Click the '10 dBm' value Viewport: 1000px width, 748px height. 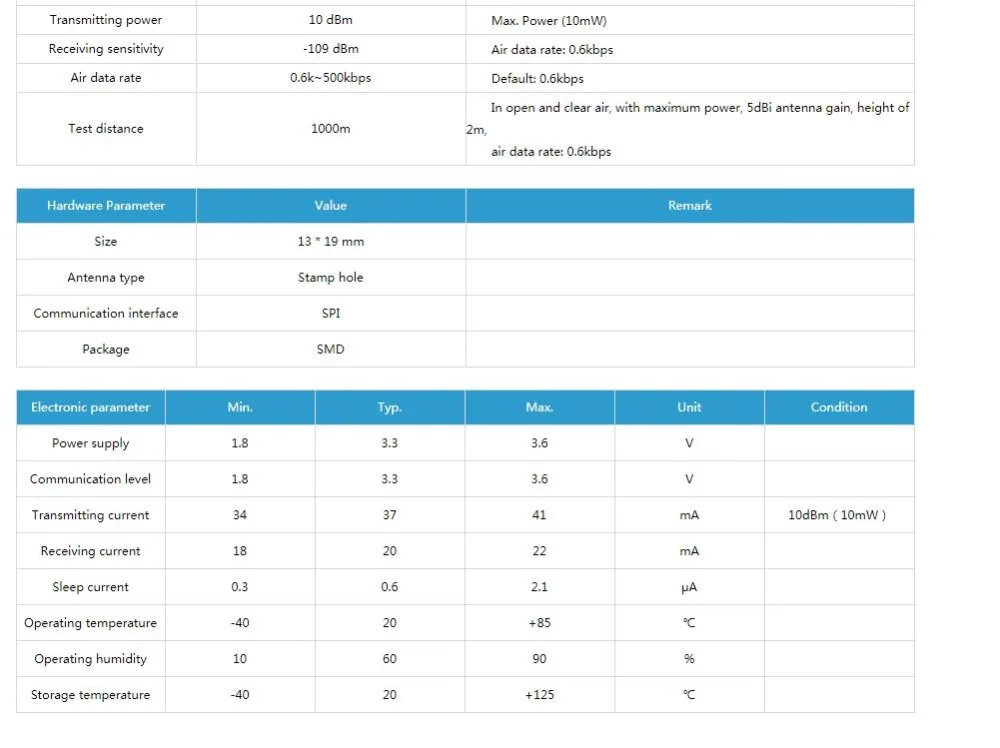click(330, 20)
